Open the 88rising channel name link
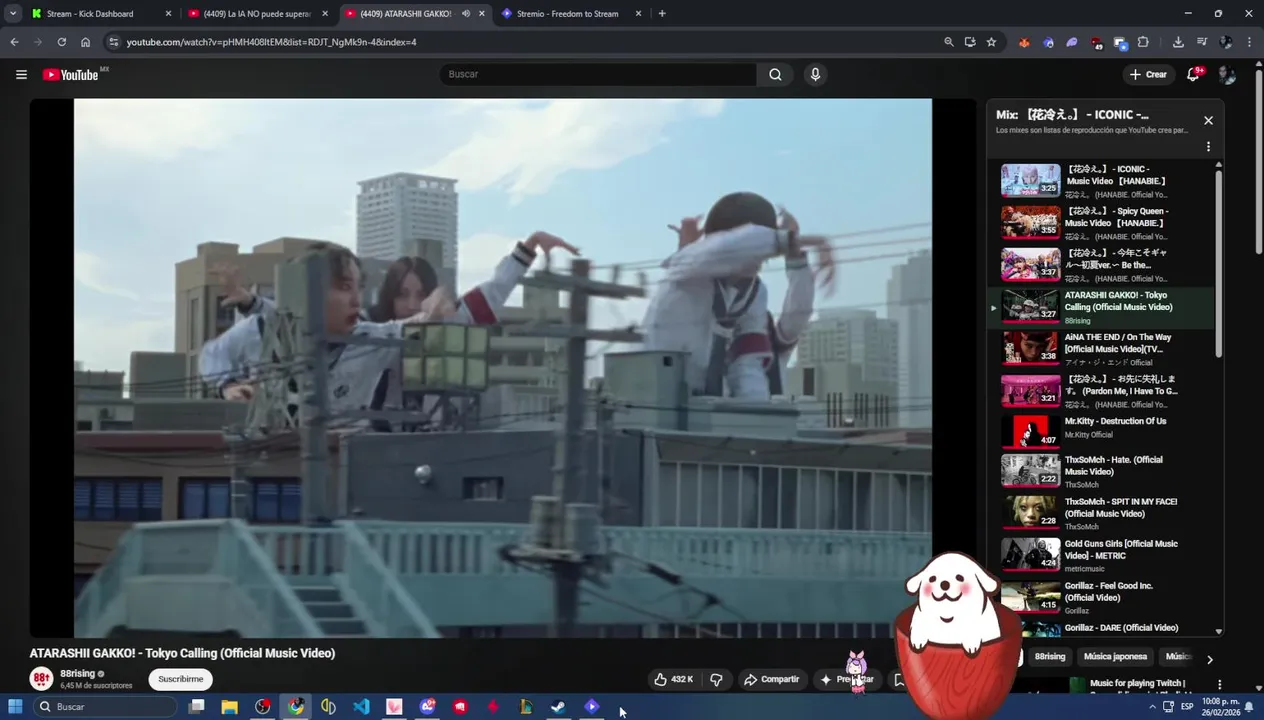Image resolution: width=1264 pixels, height=720 pixels. pos(77,674)
